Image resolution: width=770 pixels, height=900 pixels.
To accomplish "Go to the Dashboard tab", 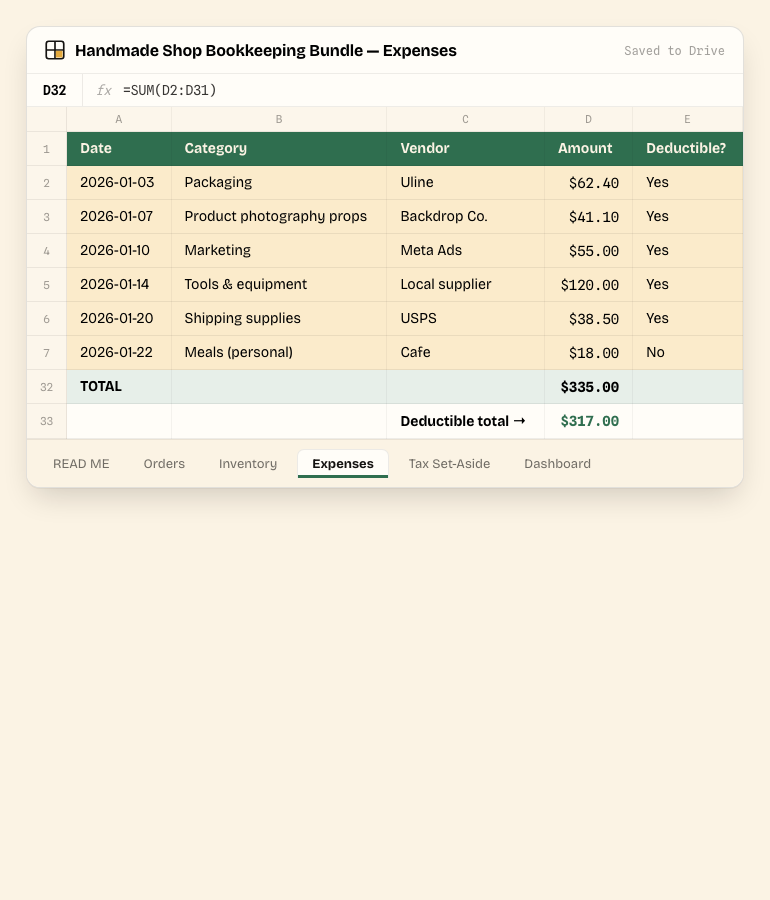I will [557, 464].
